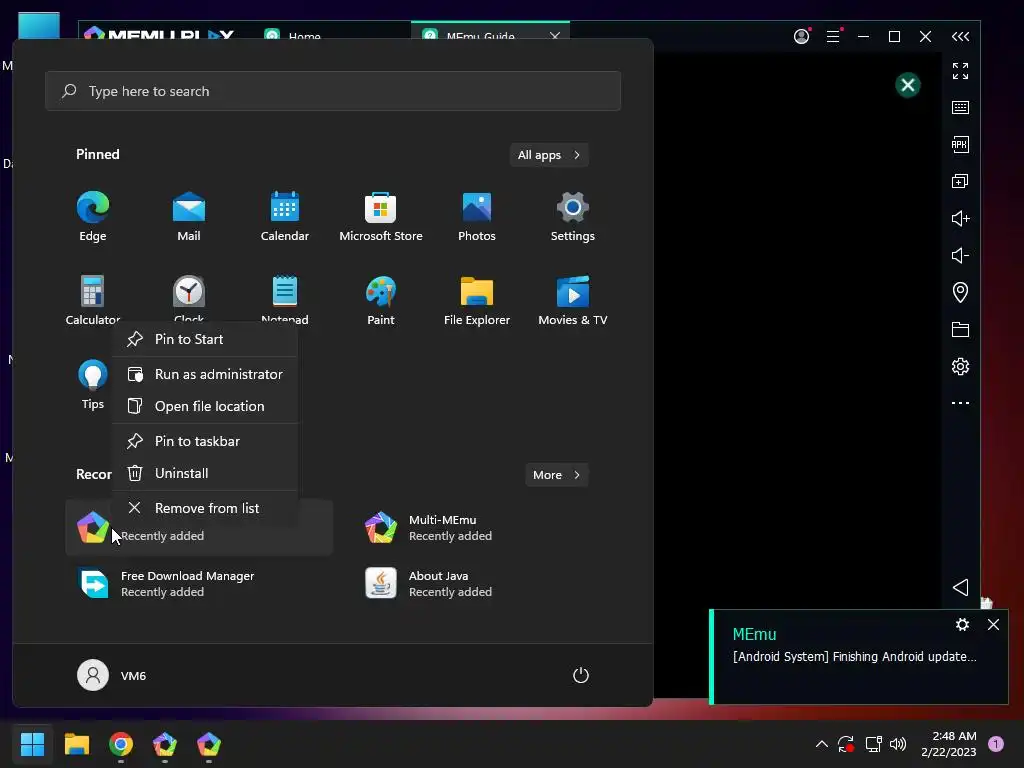Open Multi-MEmu recommended item
The image size is (1024, 768).
pyautogui.click(x=487, y=528)
